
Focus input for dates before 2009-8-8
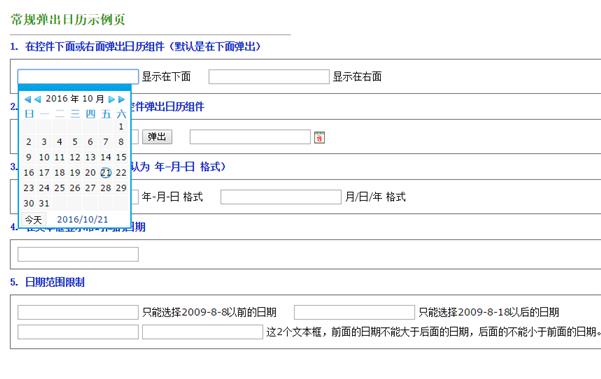[x=78, y=312]
